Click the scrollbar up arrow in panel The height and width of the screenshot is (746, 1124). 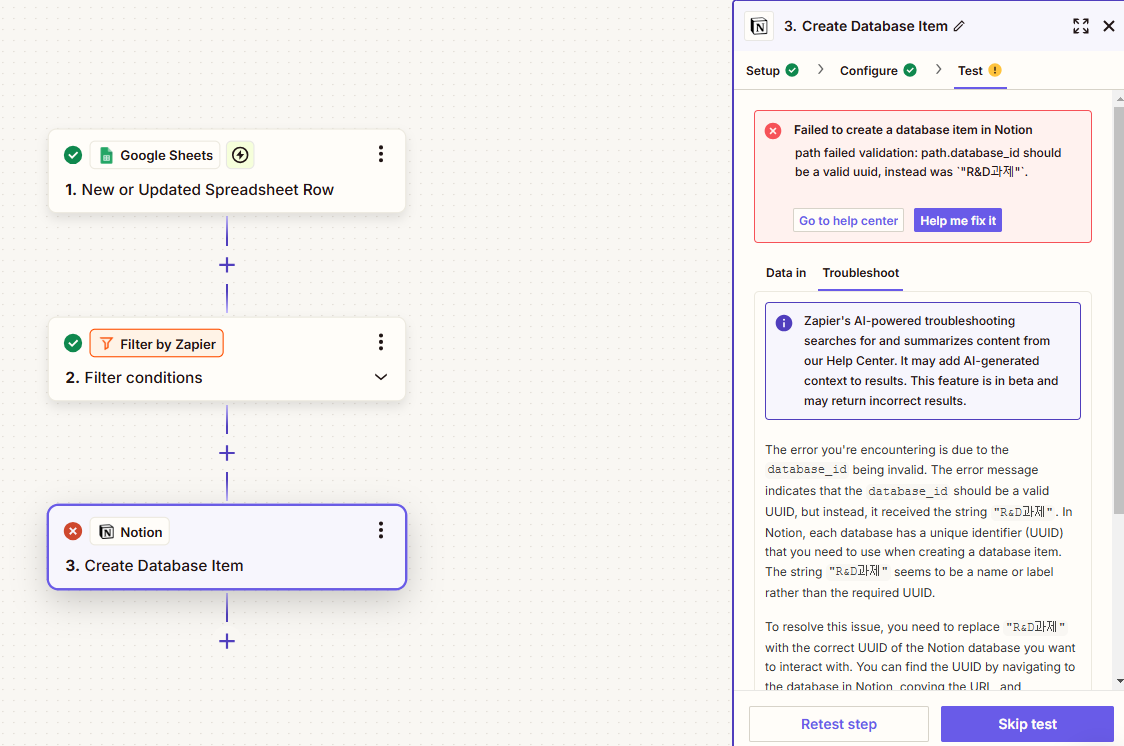1119,97
